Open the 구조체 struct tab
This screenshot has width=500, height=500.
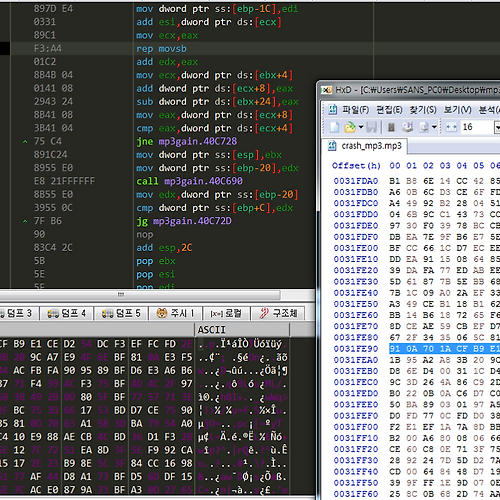tap(278, 313)
